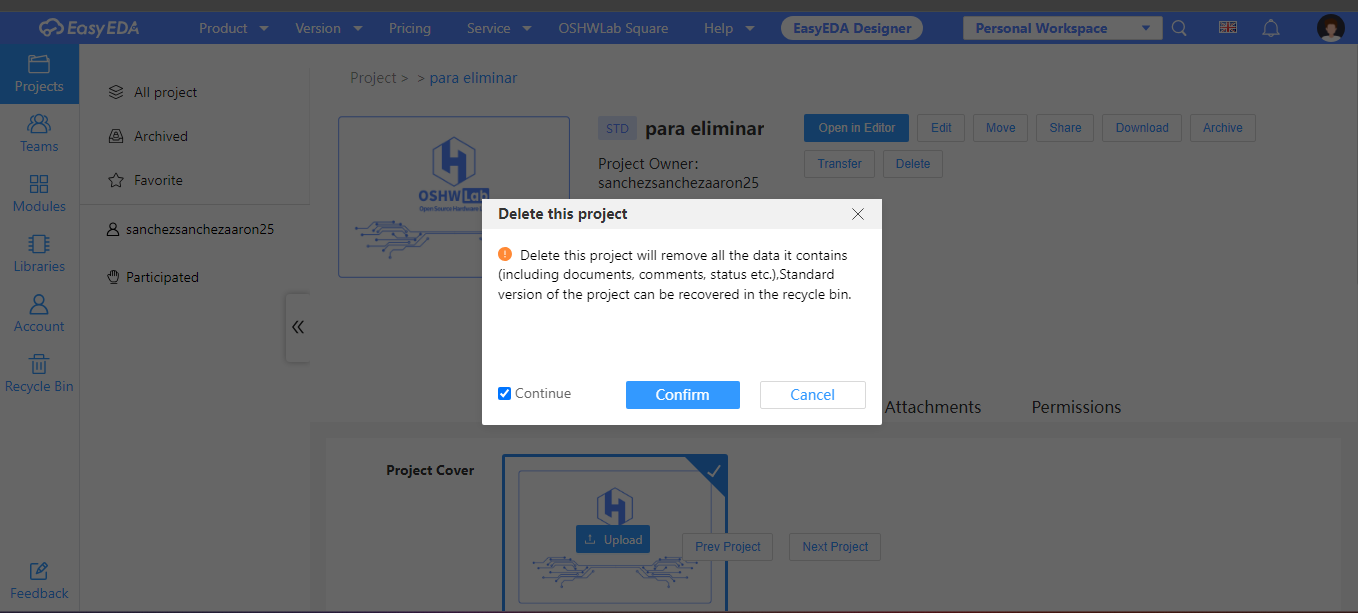Select Participated projects in sidebar
Image resolution: width=1358 pixels, height=613 pixels.
tap(153, 277)
